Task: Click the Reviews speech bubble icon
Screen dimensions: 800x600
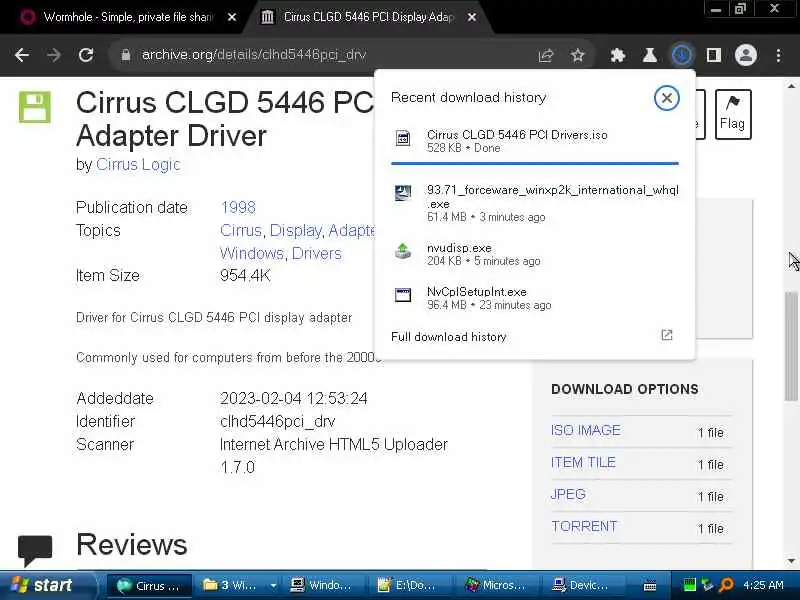Action: coord(35,550)
